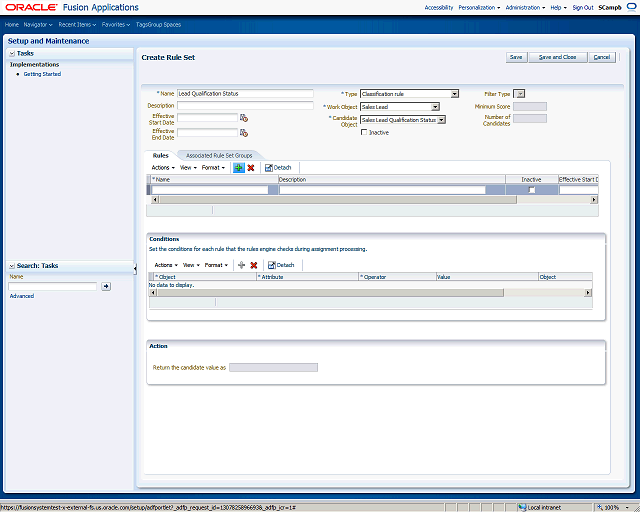Collapse the Tasks panel
Viewport: 640px width, 512px height.
12,53
